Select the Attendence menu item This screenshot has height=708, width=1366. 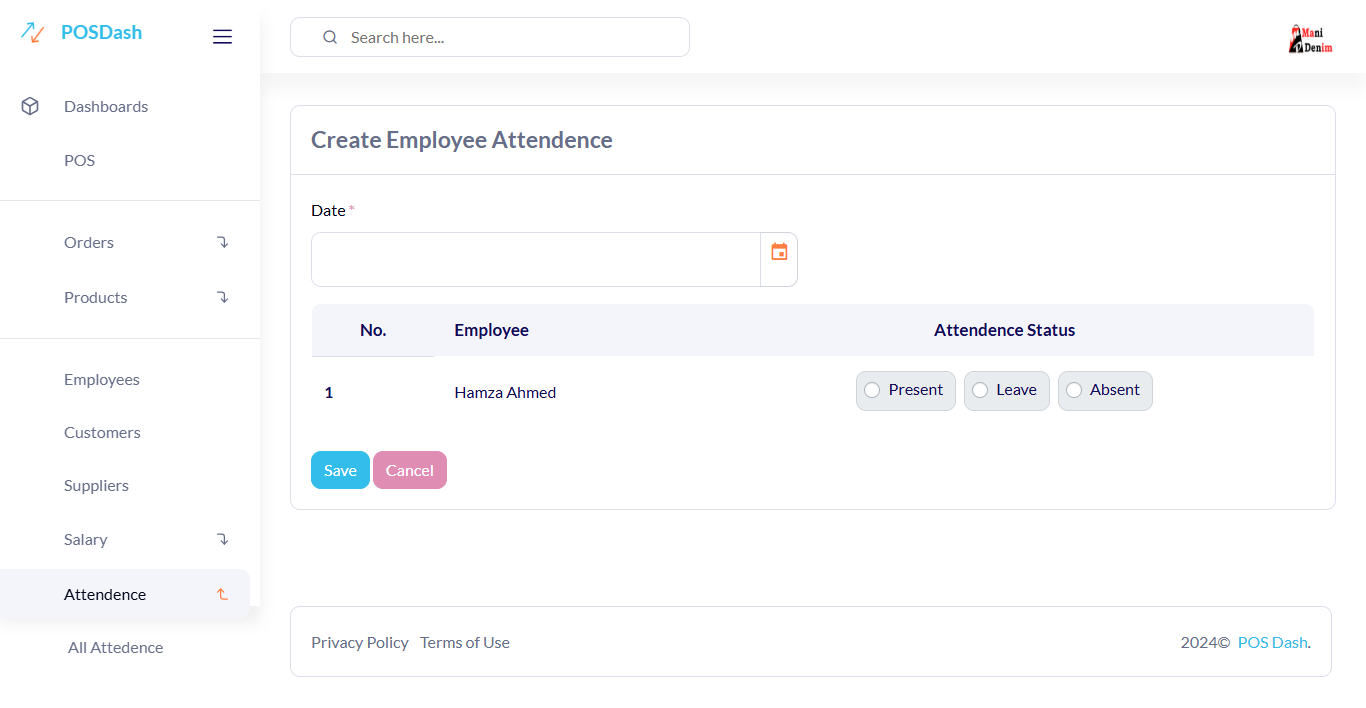click(105, 594)
